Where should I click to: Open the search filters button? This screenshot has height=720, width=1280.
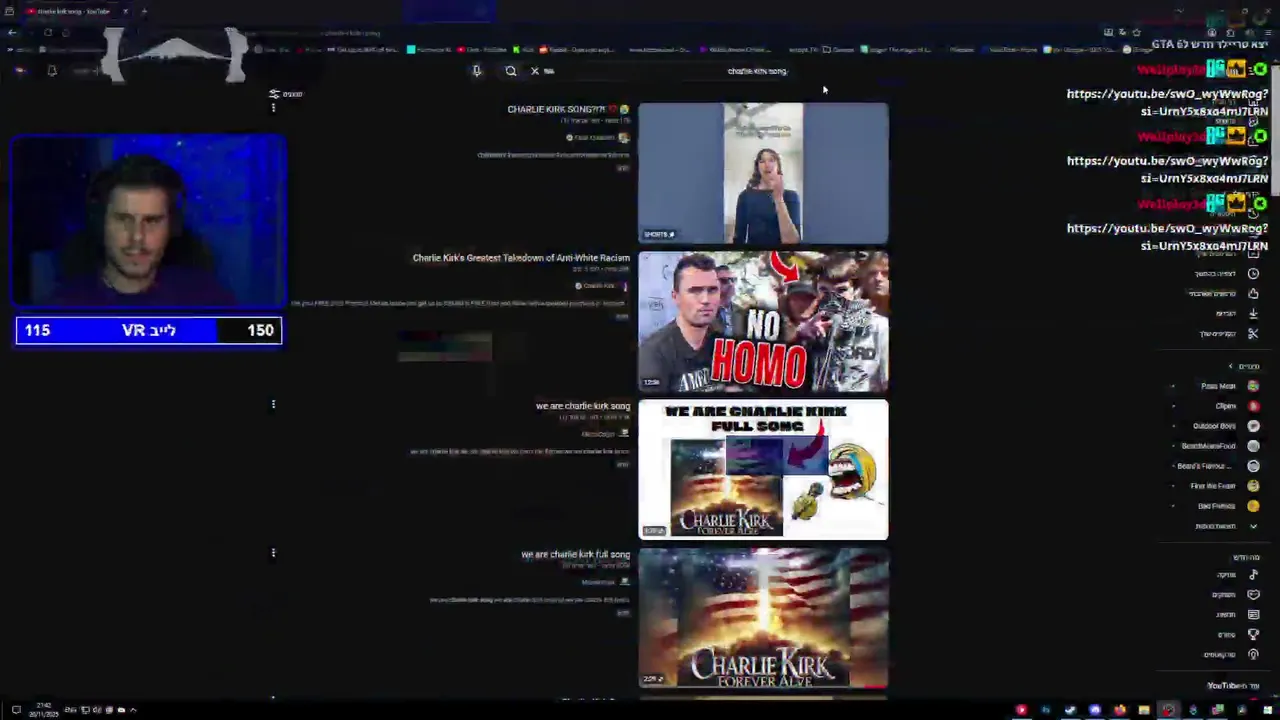(285, 94)
